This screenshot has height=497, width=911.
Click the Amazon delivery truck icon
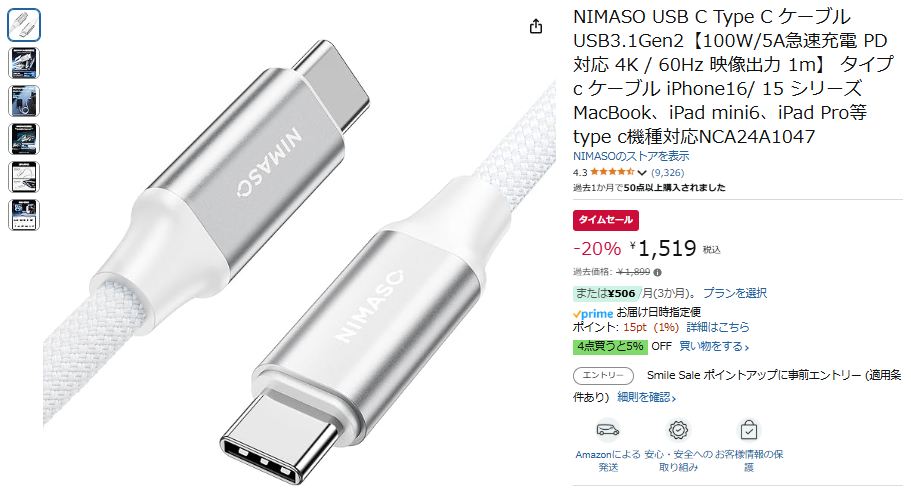[x=608, y=430]
